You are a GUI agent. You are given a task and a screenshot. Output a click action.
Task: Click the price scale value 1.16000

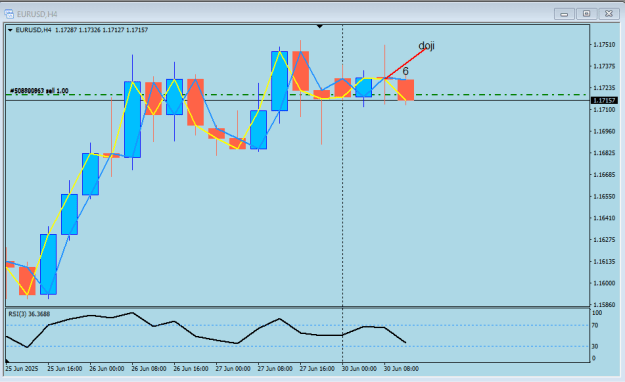tap(604, 283)
